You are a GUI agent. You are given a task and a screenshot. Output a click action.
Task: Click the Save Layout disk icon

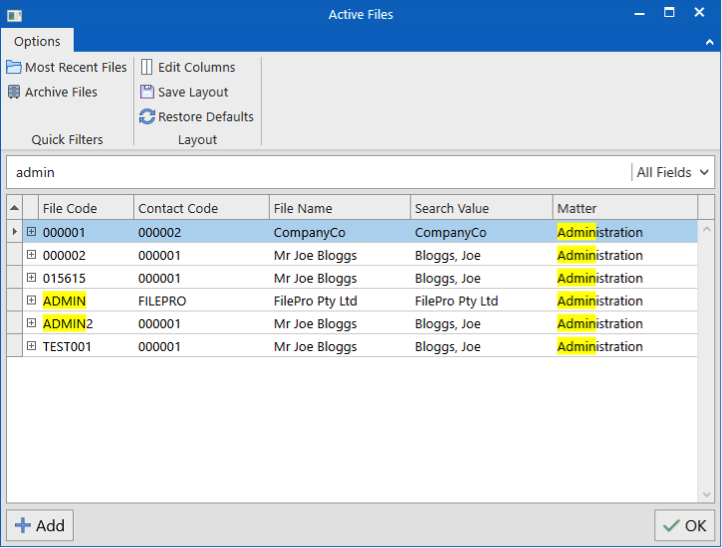[147, 92]
